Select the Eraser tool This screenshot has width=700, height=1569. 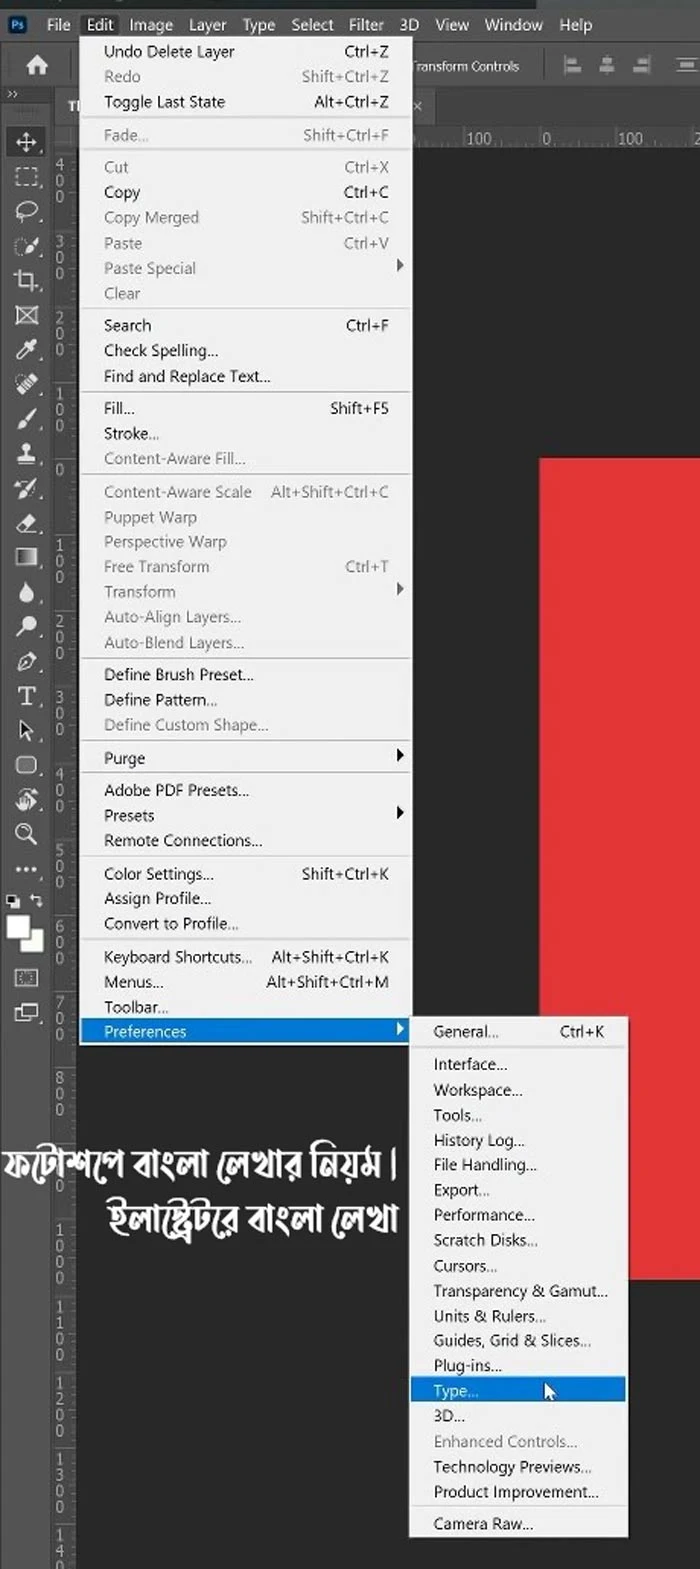(x=27, y=523)
